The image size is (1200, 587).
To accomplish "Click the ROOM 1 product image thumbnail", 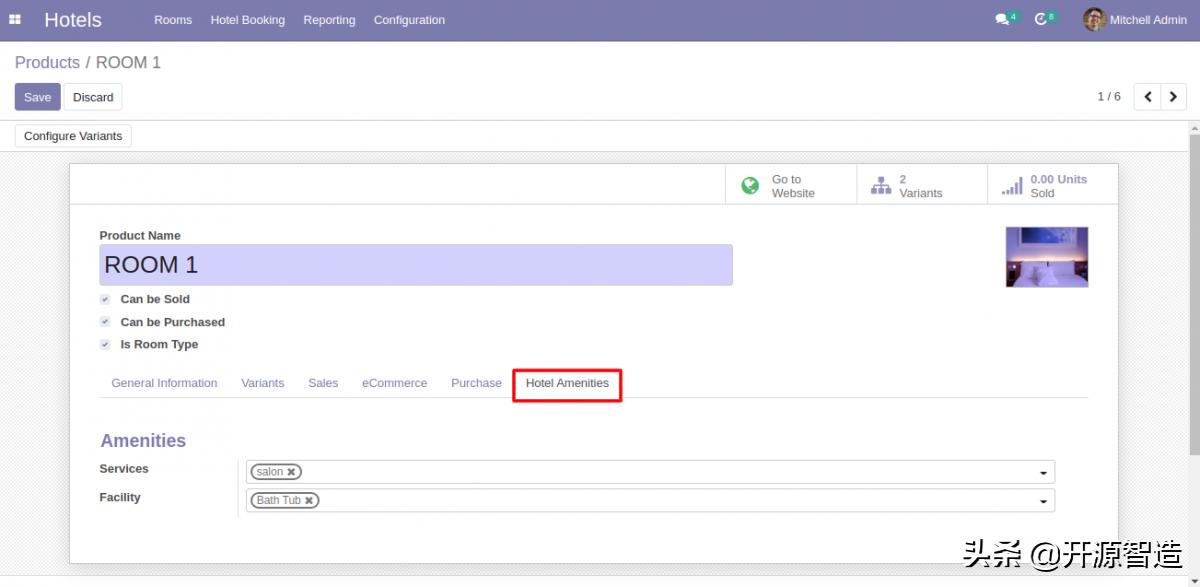I will tap(1046, 257).
